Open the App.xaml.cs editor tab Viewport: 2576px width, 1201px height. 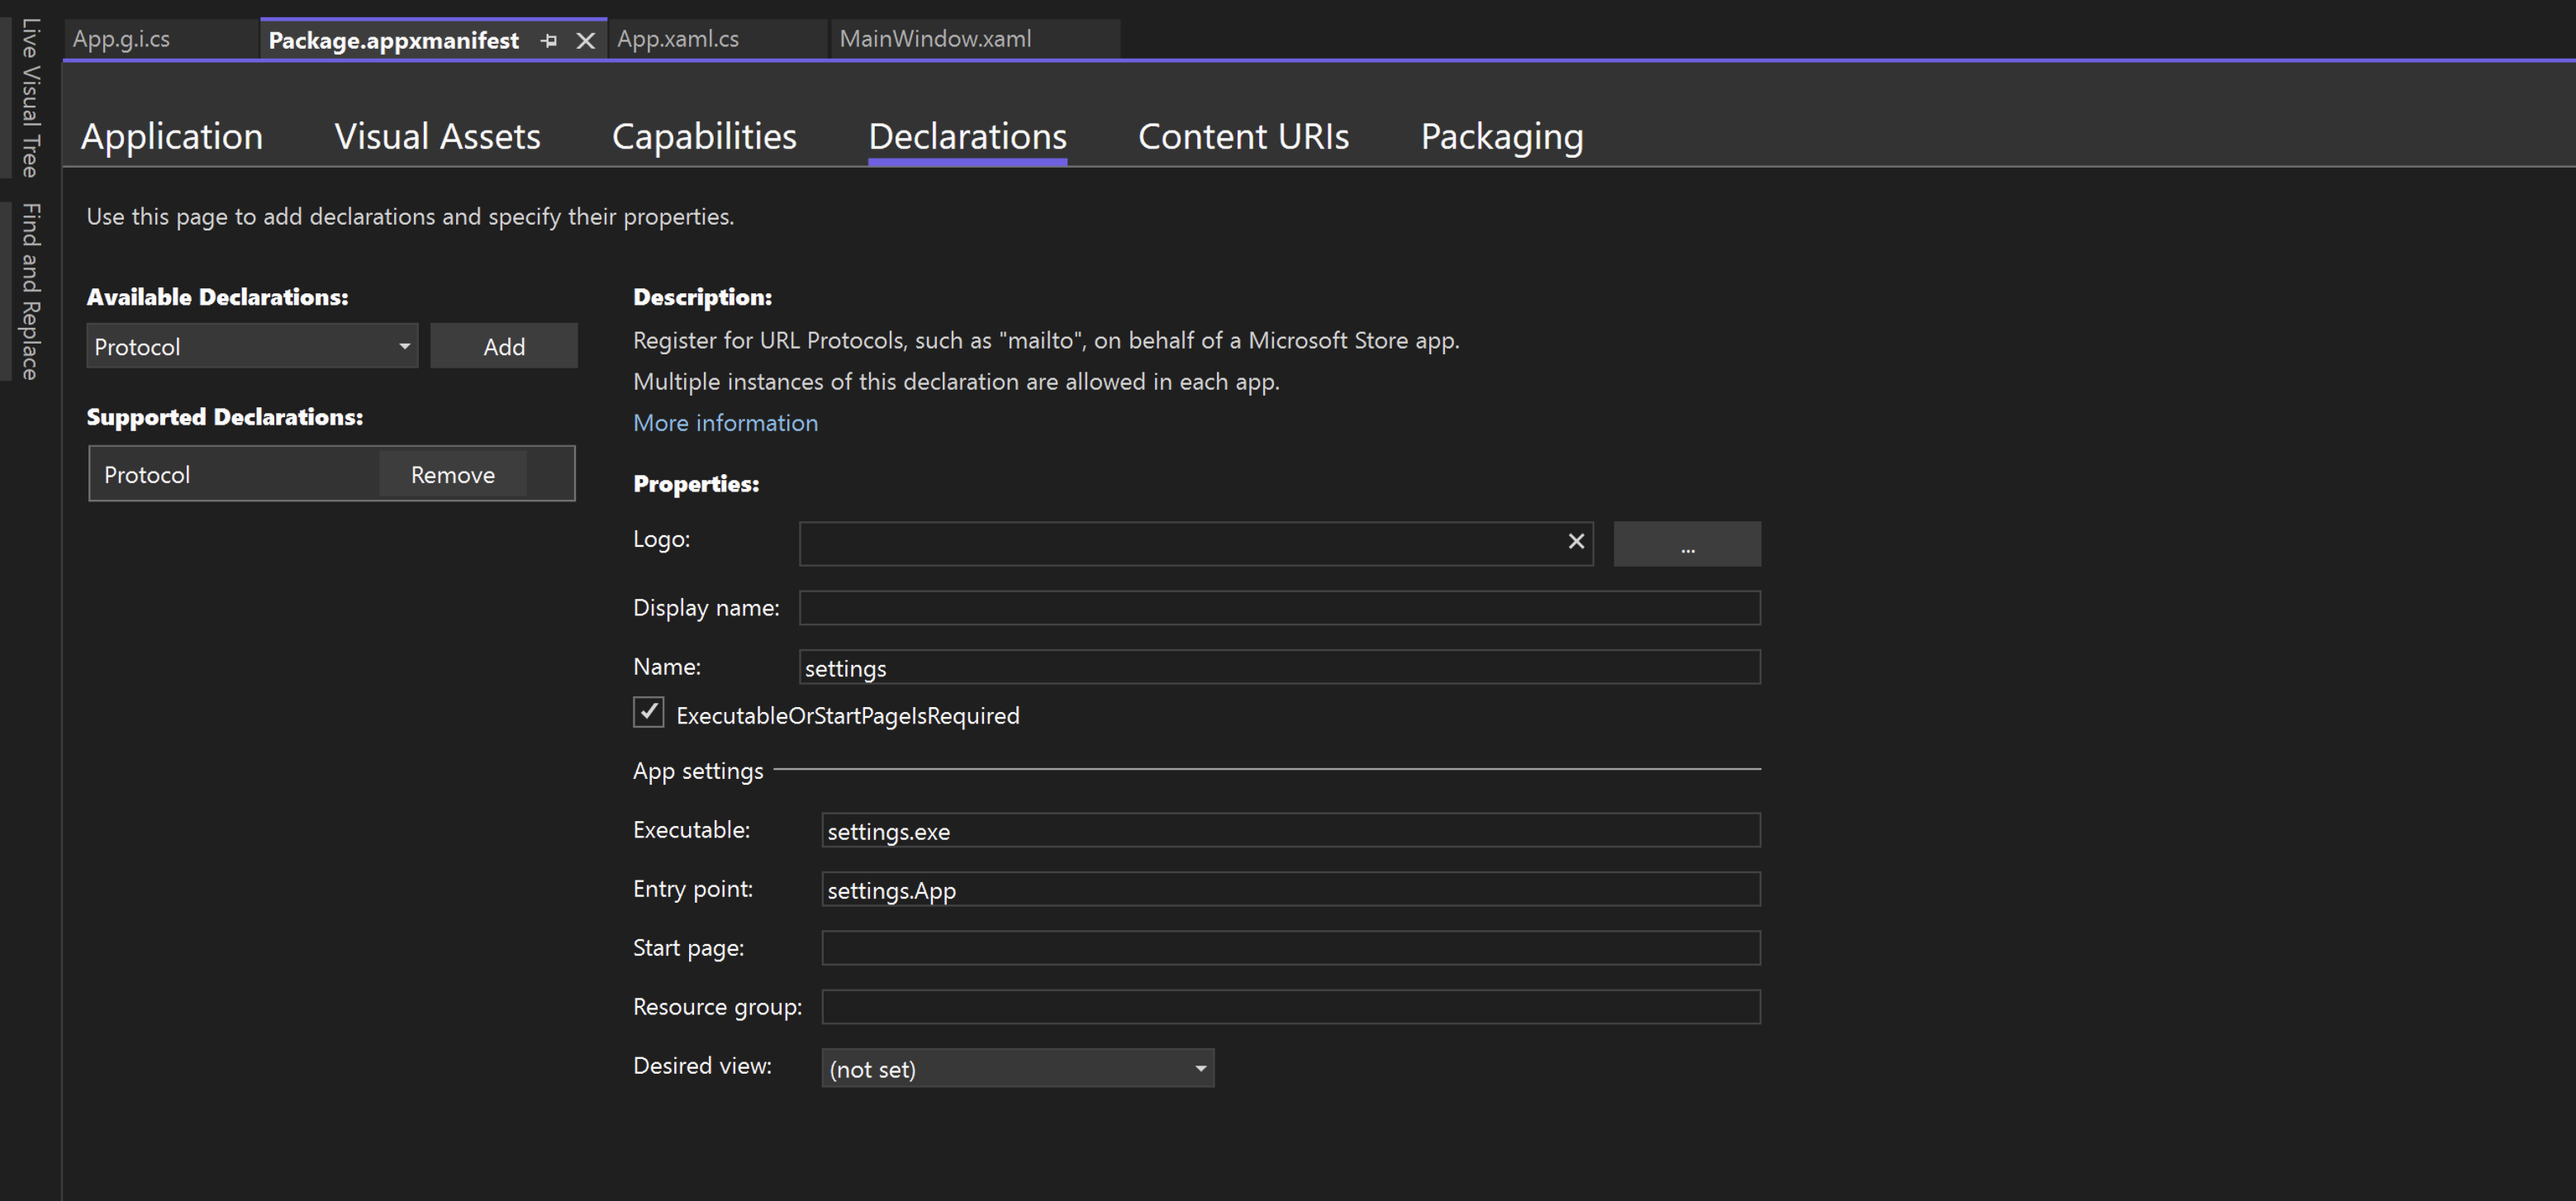point(678,39)
